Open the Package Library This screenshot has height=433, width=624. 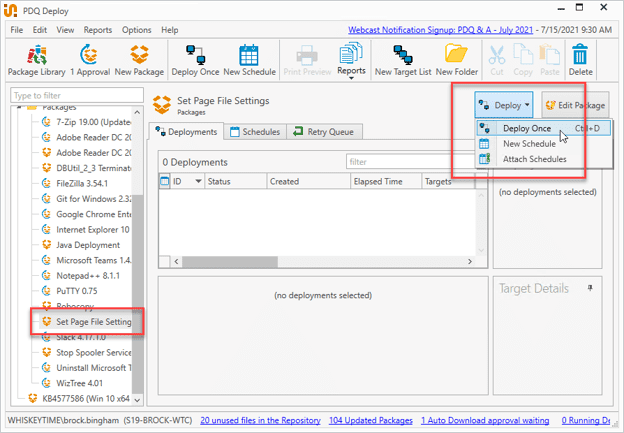(37, 60)
